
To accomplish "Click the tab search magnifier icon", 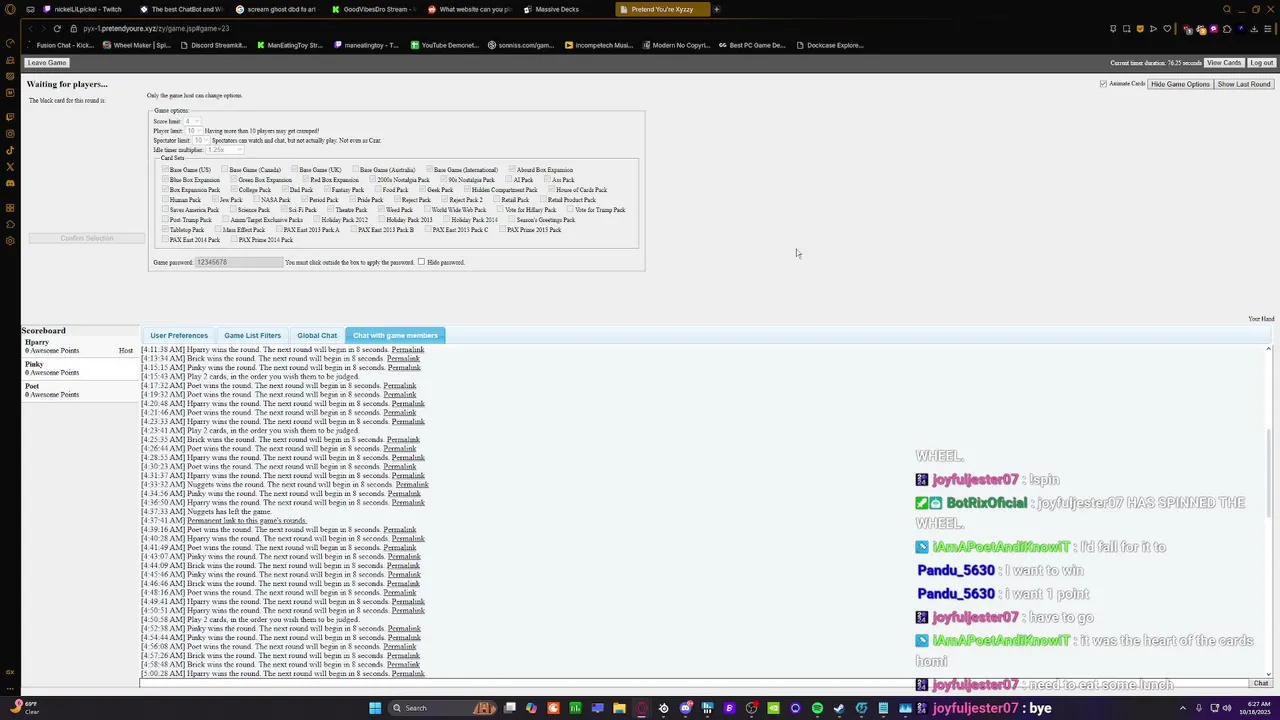I will [x=1227, y=9].
